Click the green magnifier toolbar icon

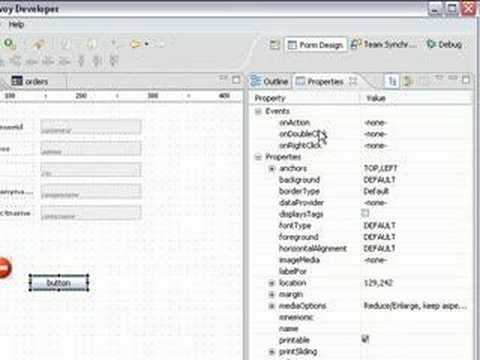pyautogui.click(x=9, y=43)
